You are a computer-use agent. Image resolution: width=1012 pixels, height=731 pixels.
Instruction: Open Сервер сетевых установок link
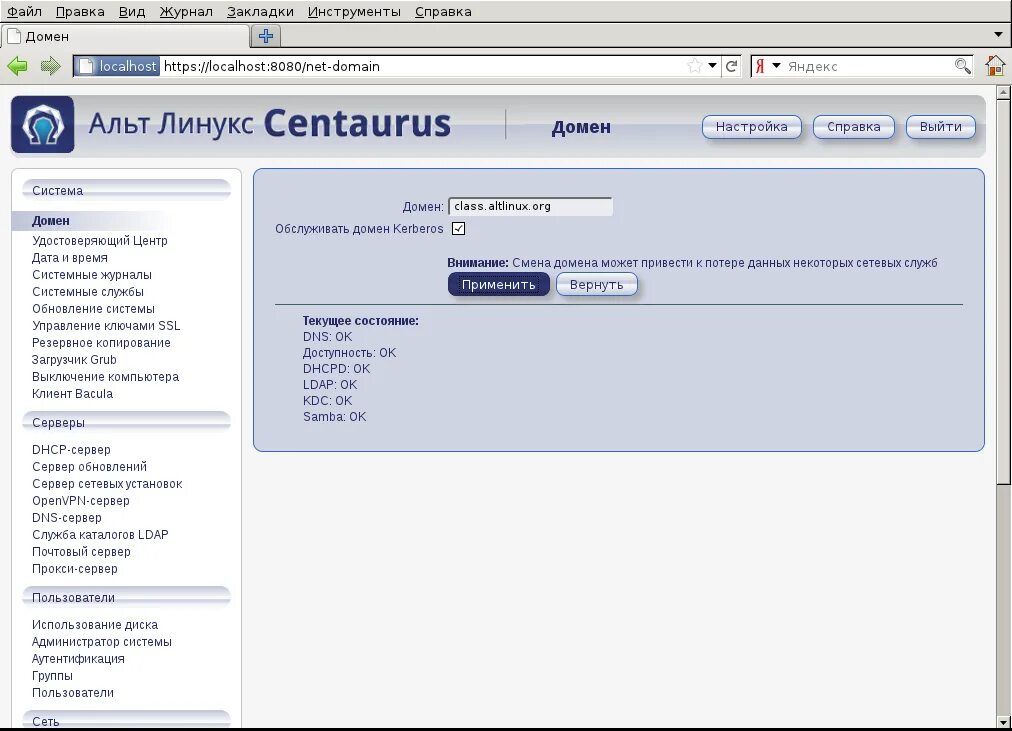click(107, 484)
